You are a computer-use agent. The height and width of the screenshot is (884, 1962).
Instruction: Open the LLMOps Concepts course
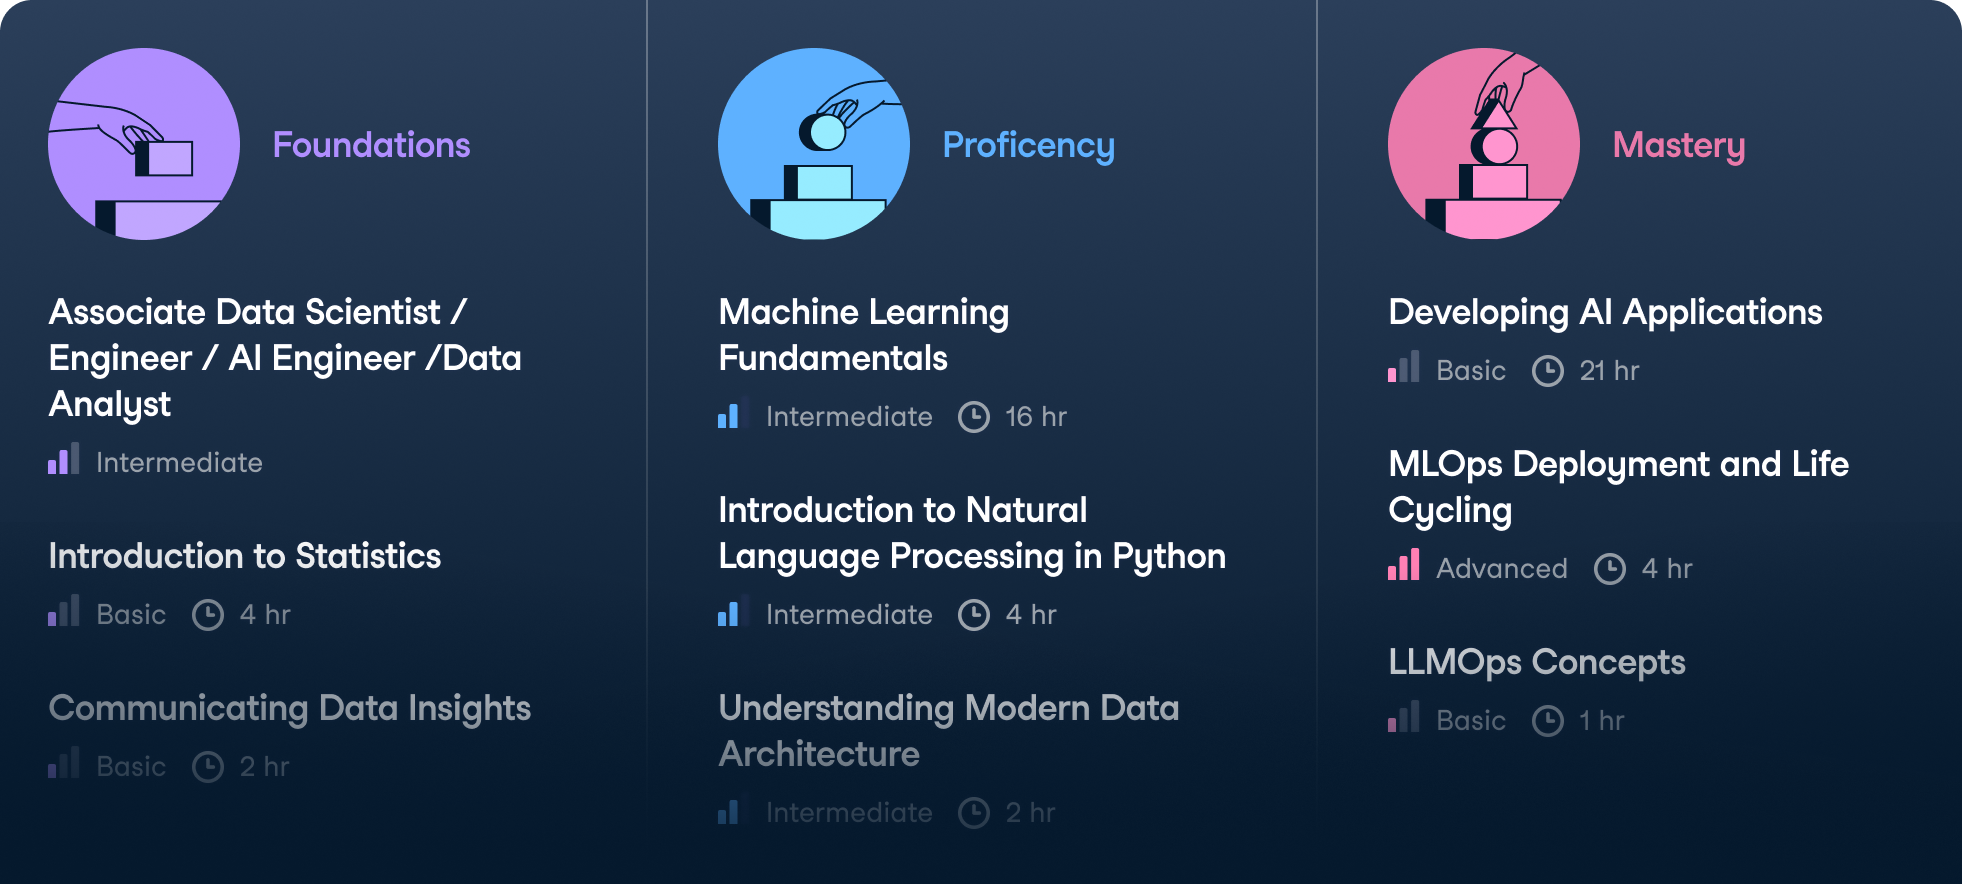pyautogui.click(x=1537, y=662)
